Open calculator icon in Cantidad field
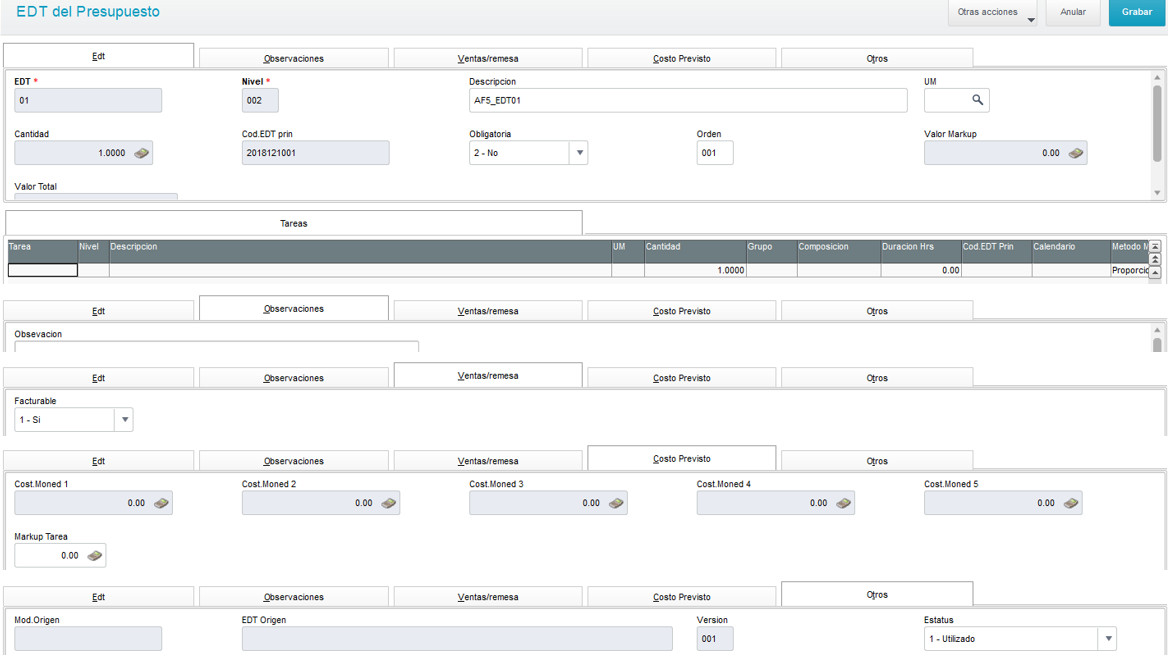The image size is (1168, 662). 142,153
